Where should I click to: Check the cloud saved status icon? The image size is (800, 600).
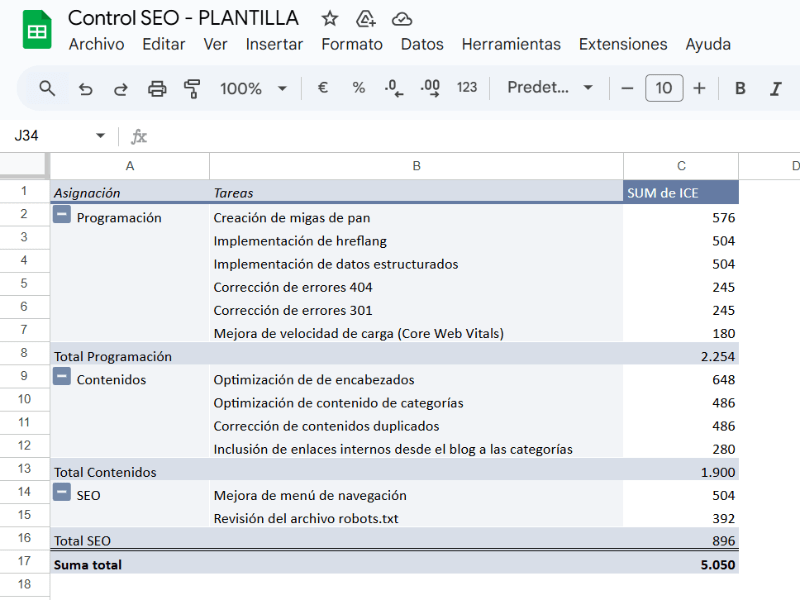[x=402, y=19]
